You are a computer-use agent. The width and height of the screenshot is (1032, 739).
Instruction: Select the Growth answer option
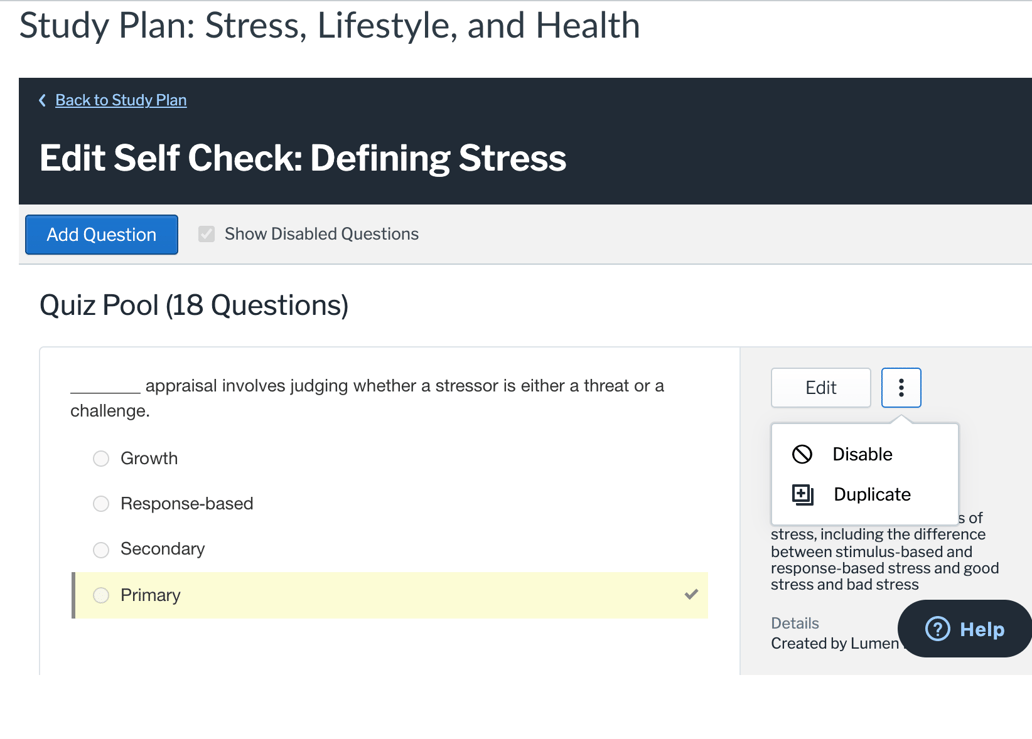tap(101, 458)
